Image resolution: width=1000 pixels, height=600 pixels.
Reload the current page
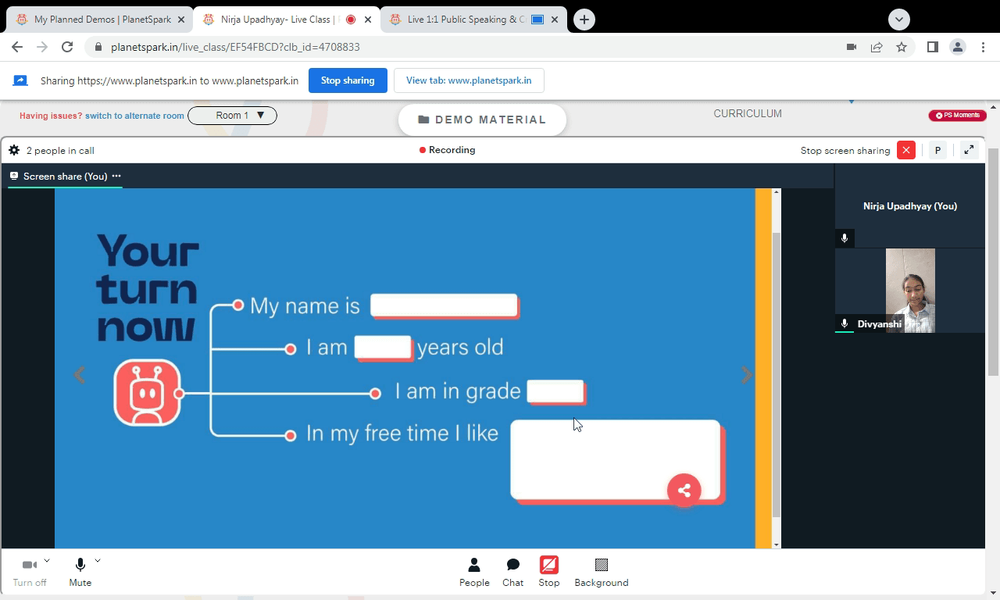click(x=67, y=47)
